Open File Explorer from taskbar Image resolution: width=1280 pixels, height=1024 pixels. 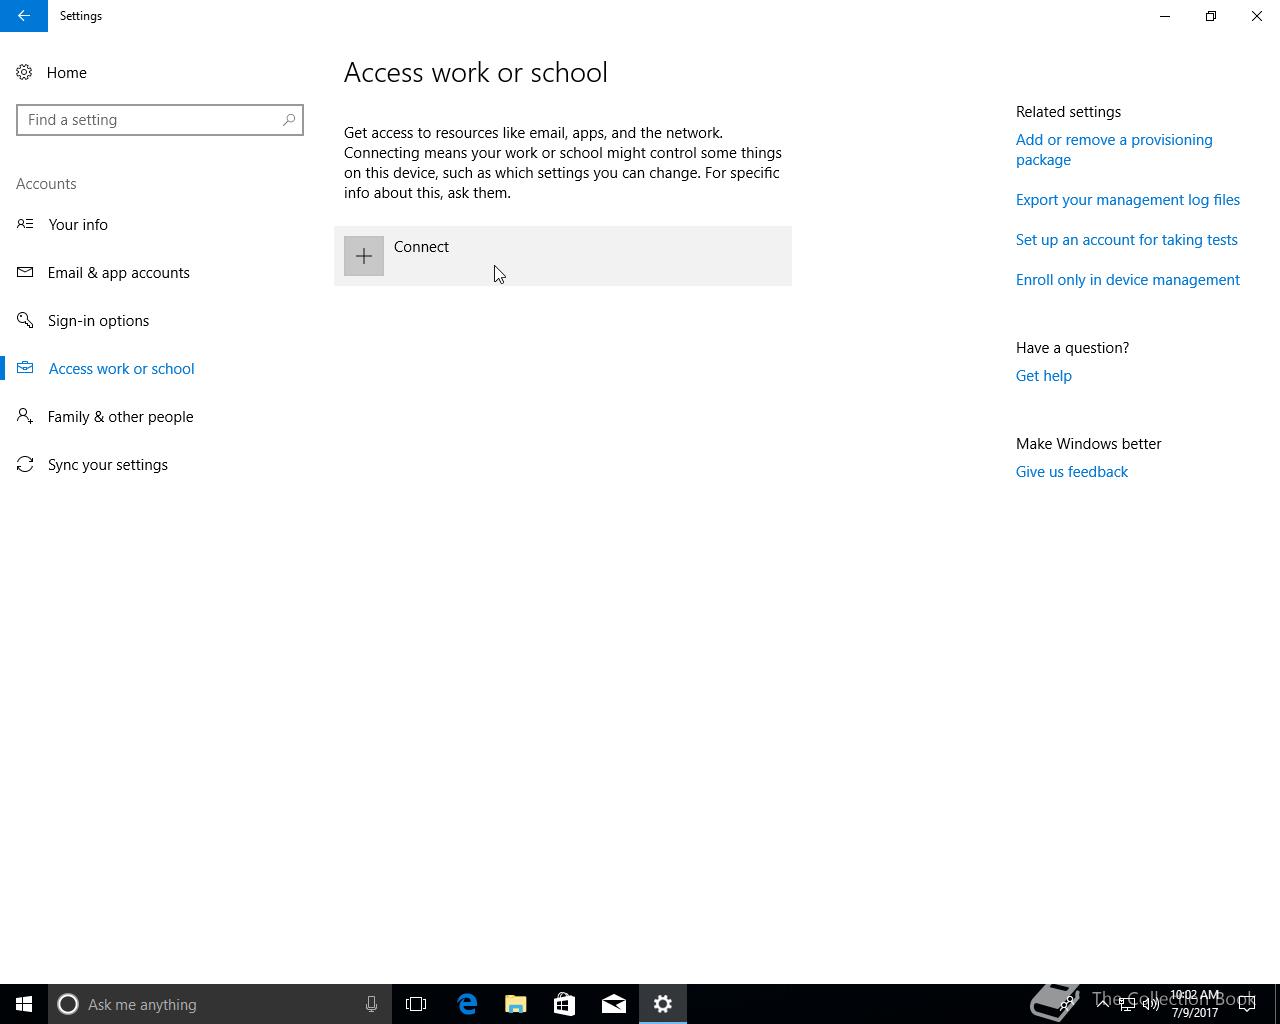516,1004
